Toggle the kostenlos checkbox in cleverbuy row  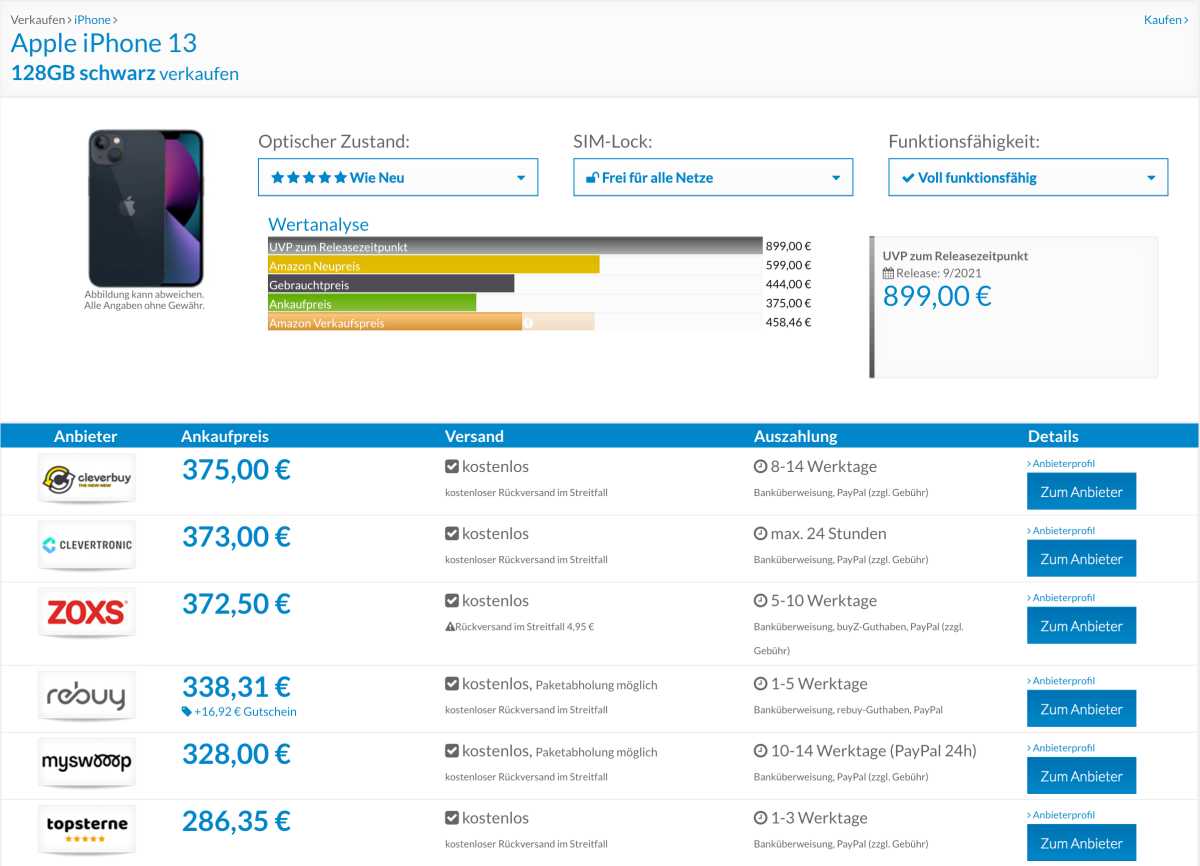coord(452,467)
